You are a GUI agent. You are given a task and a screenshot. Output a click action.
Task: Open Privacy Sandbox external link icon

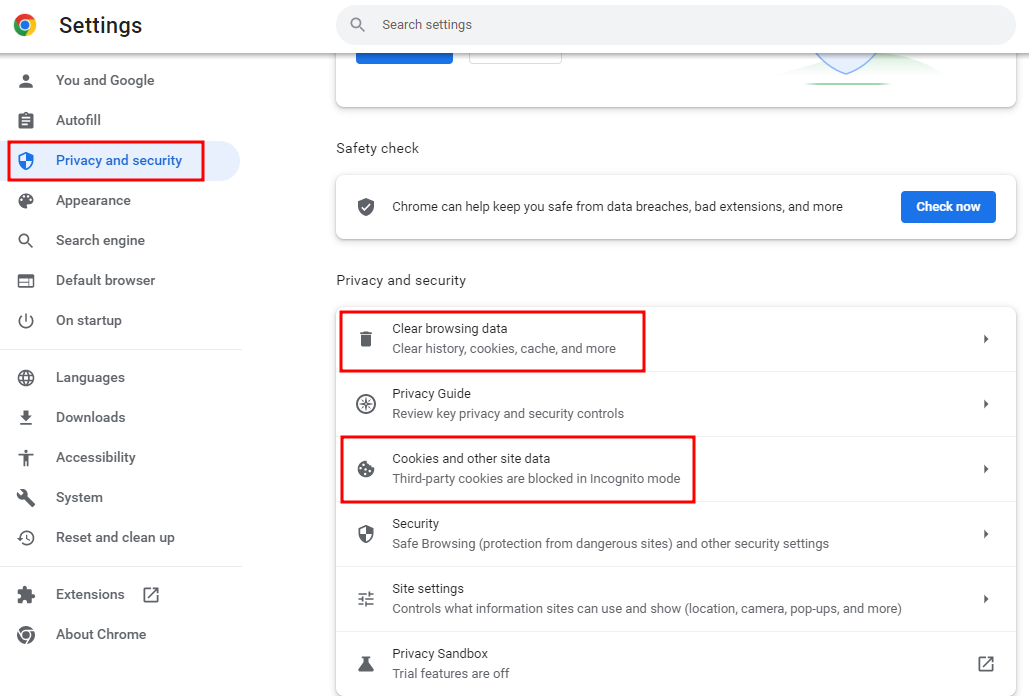[985, 664]
